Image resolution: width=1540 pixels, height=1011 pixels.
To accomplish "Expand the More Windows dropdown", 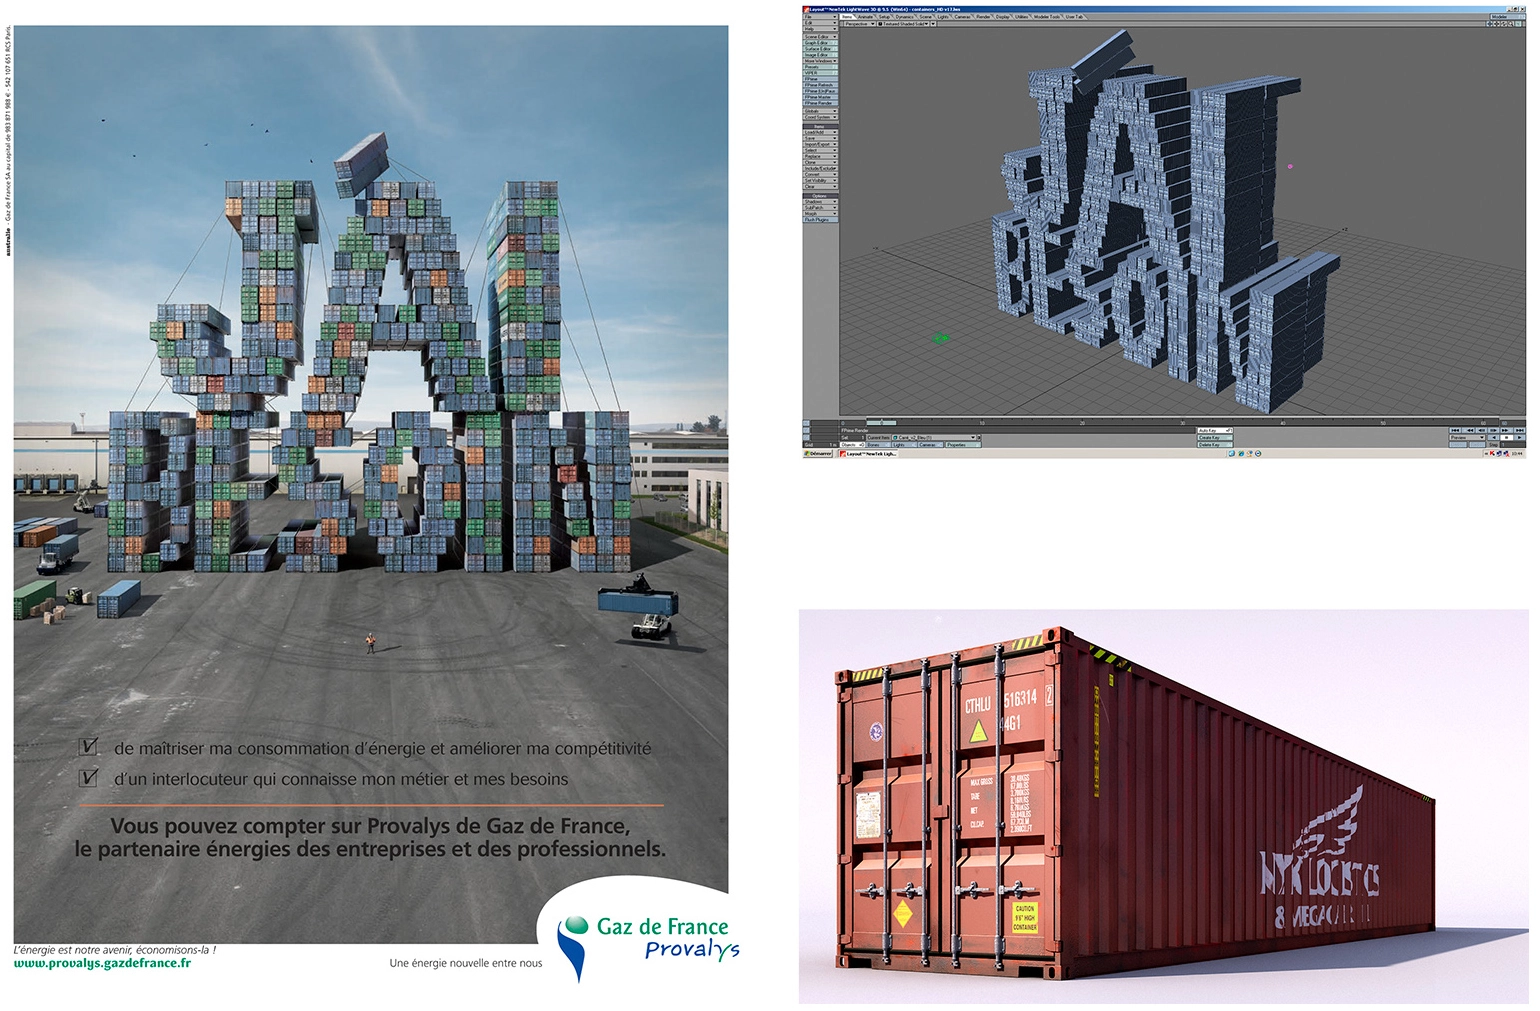I will (x=820, y=61).
